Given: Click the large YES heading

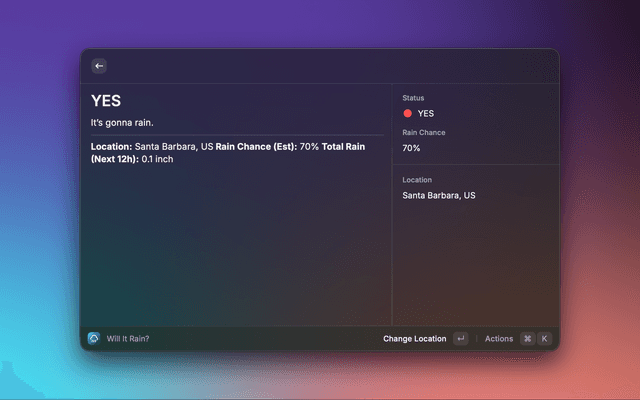Looking at the screenshot, I should pos(106,101).
